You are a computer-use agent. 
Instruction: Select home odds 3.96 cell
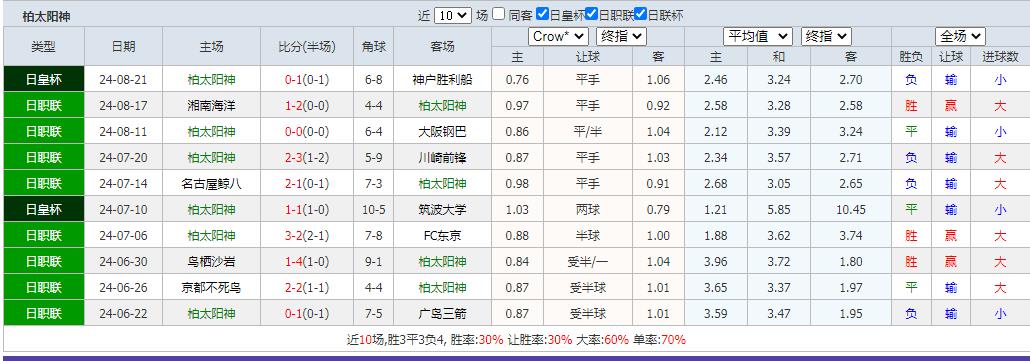pyautogui.click(x=715, y=262)
